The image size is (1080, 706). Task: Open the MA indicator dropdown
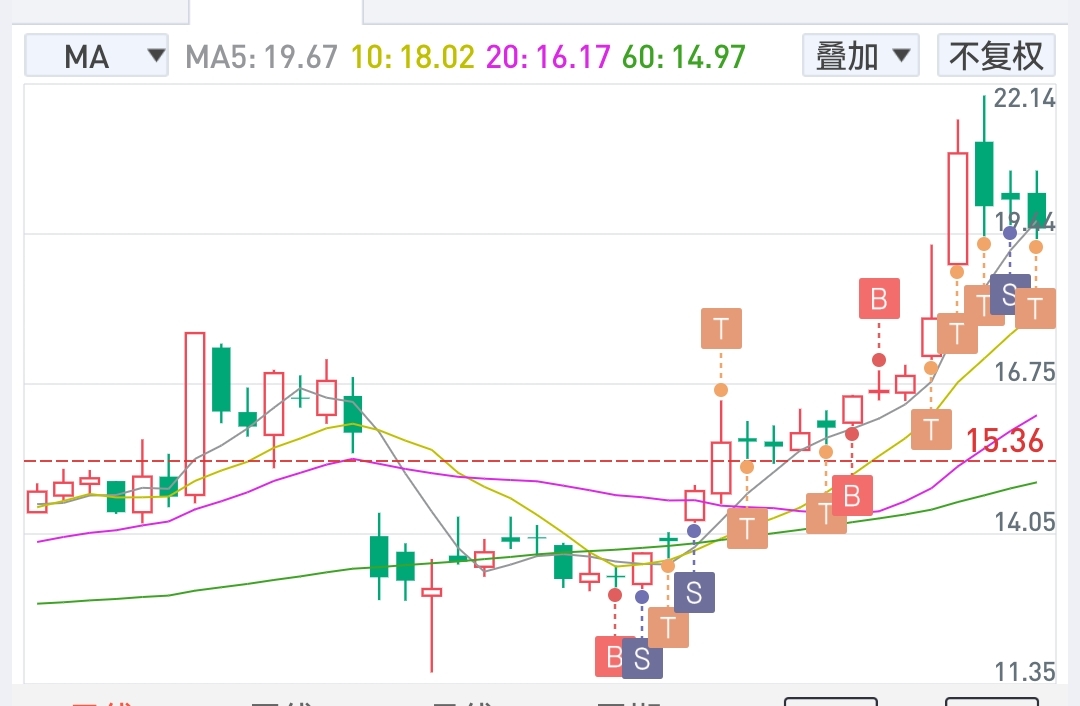96,56
